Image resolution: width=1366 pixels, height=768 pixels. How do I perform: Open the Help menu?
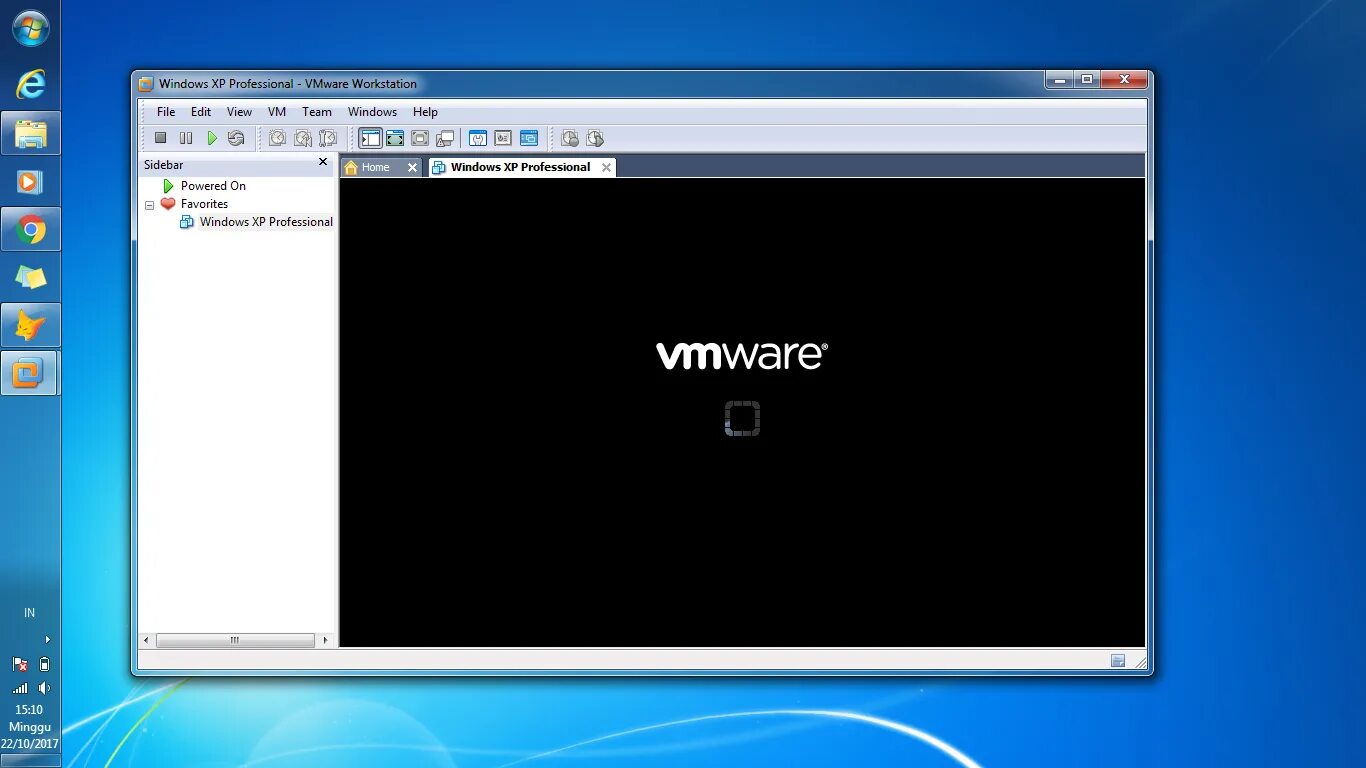(425, 112)
